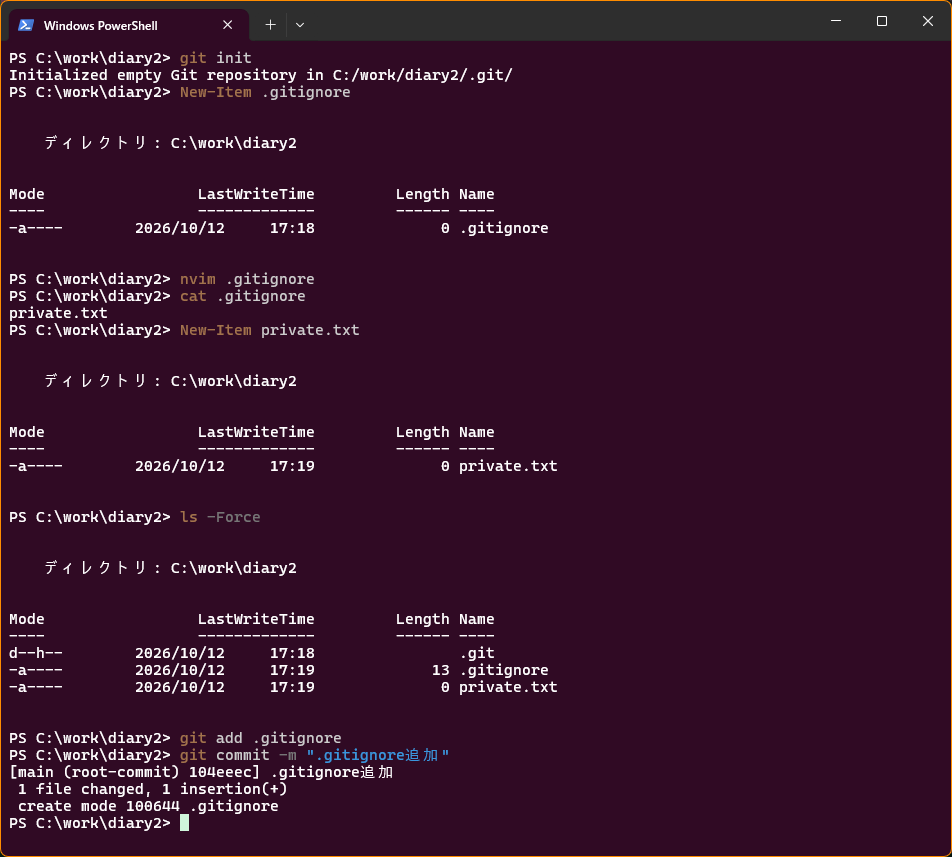
Task: Click the 'cat .gitignore' command
Action: (x=243, y=296)
